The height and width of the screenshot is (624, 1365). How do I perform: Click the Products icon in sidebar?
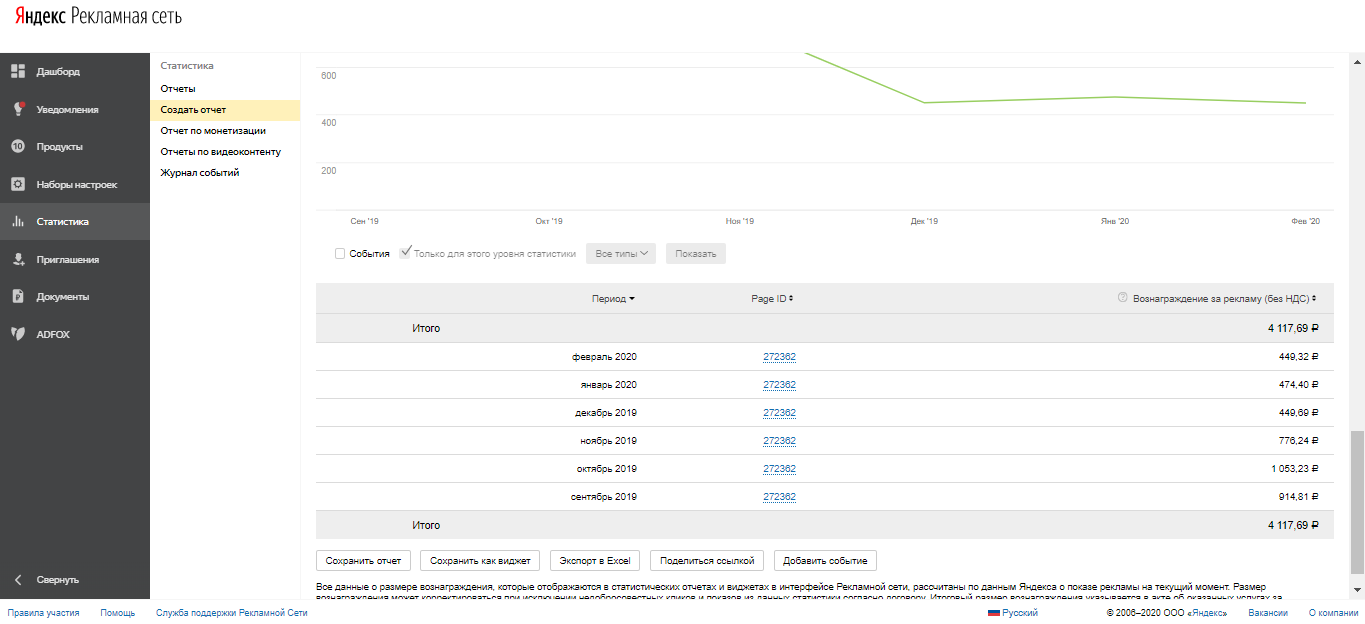[18, 147]
